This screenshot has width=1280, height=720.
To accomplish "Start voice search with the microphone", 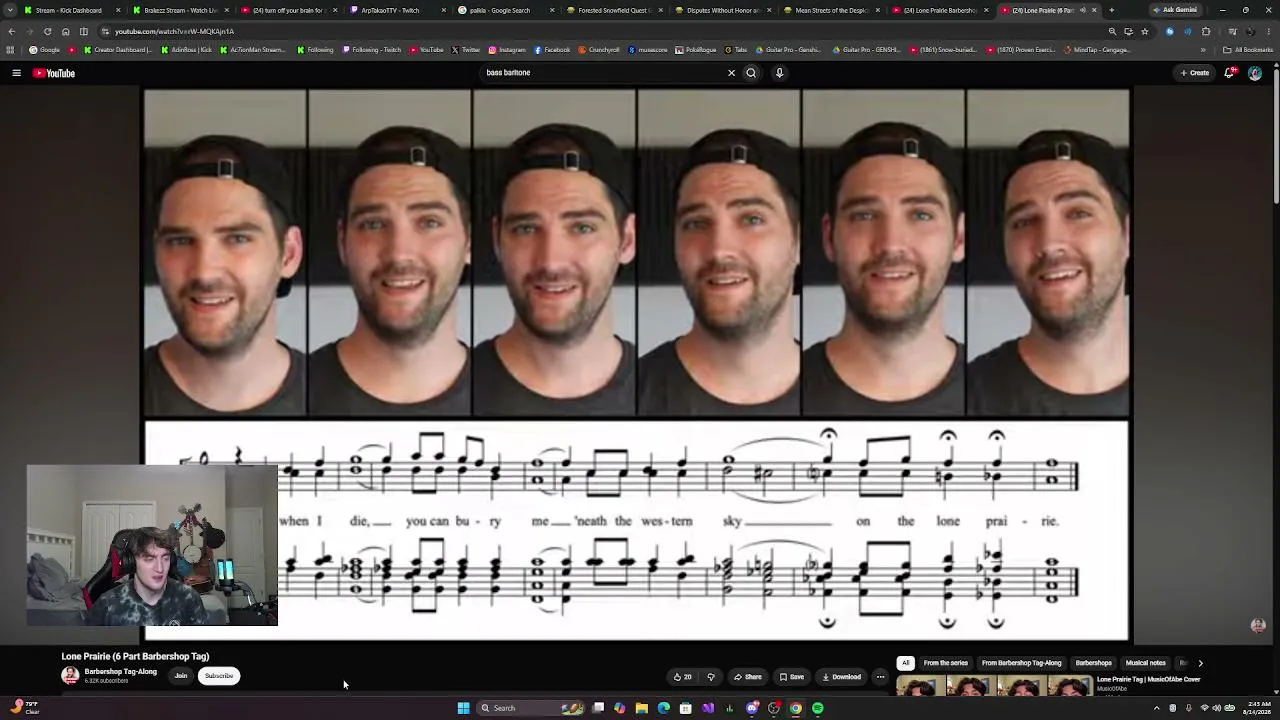I will [x=779, y=73].
